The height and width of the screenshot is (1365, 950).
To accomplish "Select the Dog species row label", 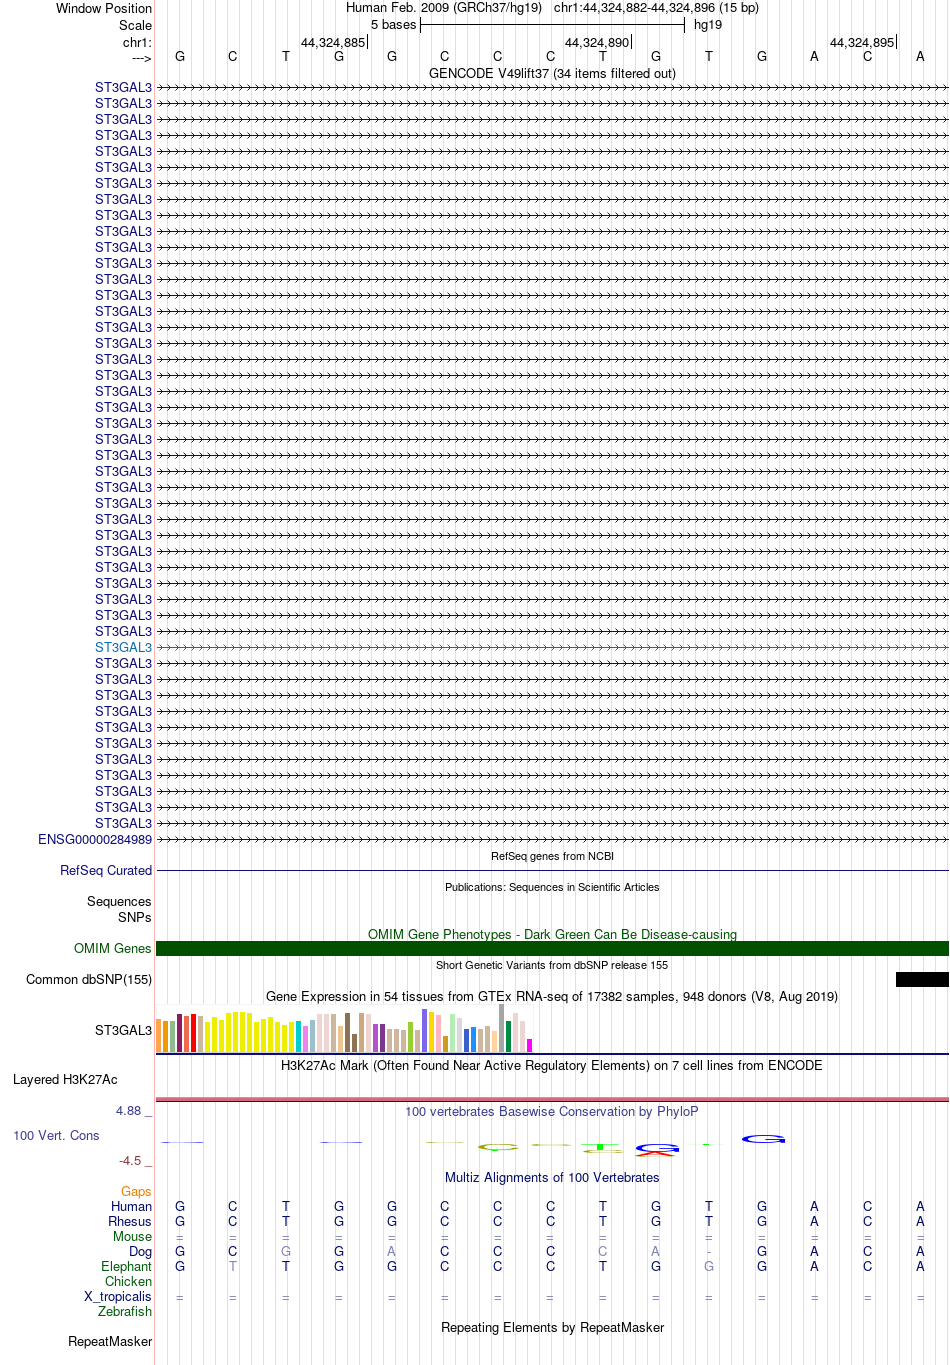I will (x=140, y=1251).
